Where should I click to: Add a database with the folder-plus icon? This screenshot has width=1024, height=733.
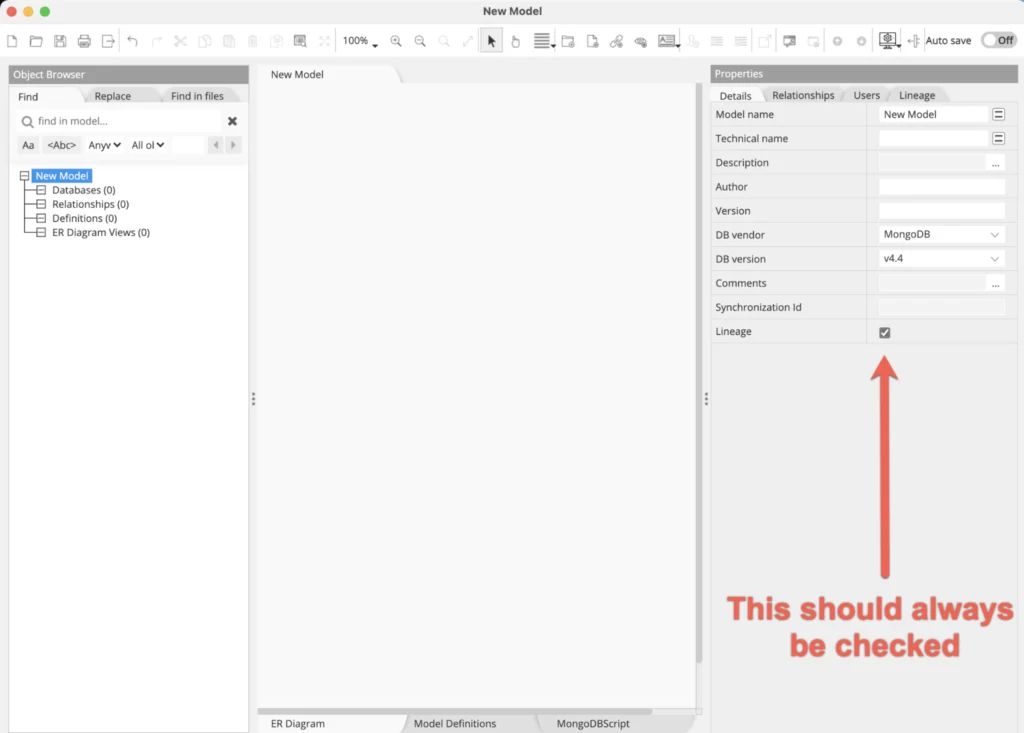tap(568, 41)
